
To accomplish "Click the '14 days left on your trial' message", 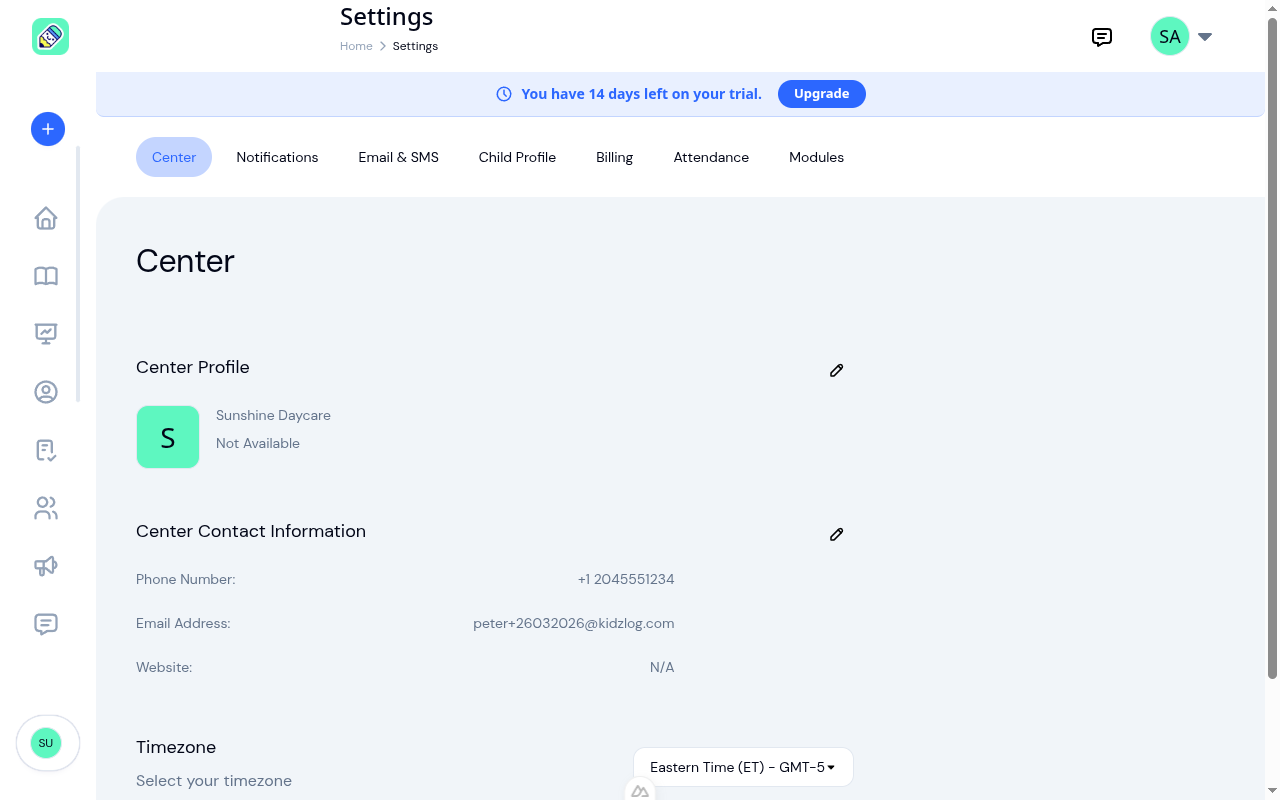I will coord(641,94).
